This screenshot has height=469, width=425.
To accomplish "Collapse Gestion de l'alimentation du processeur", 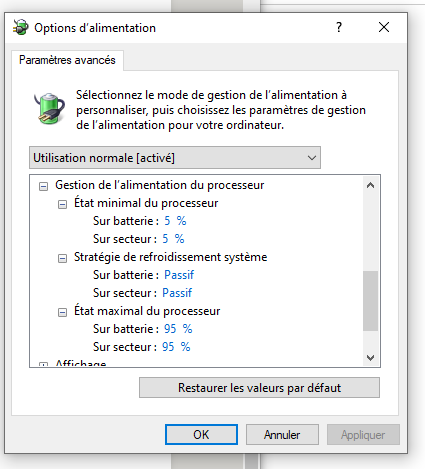I will (43, 186).
